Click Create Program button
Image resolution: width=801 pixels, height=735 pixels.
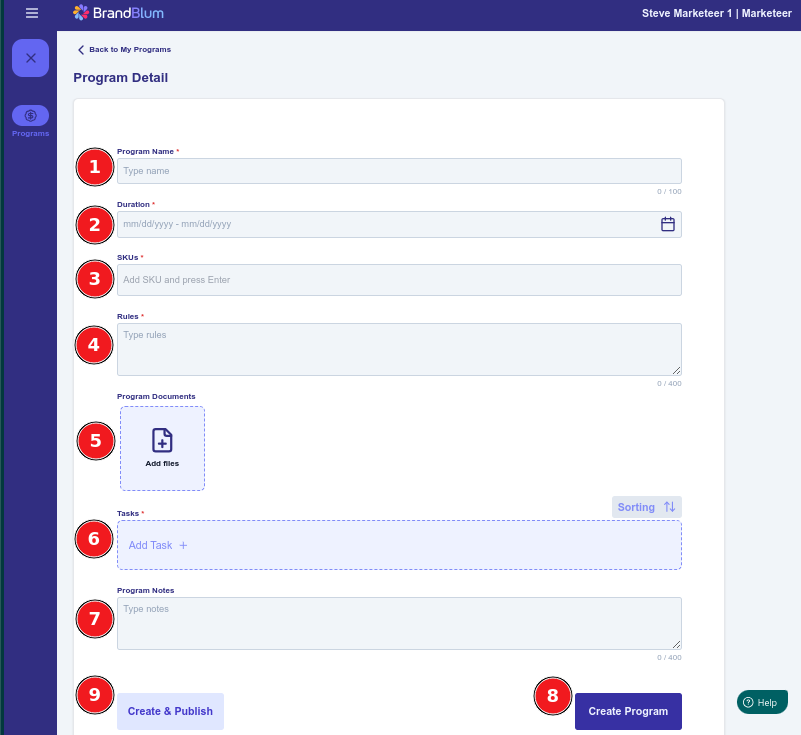click(628, 712)
